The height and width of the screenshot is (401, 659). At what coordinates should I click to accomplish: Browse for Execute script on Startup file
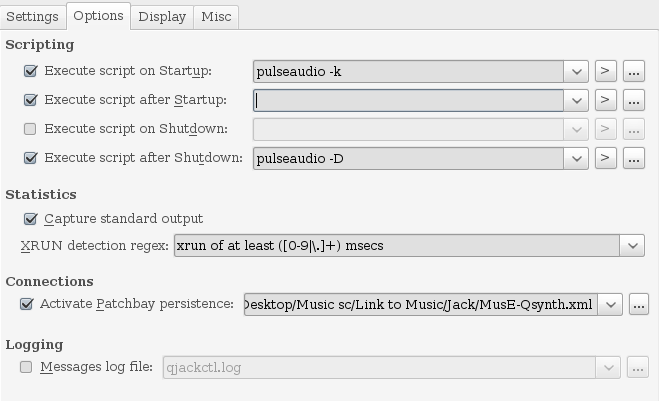coord(633,71)
